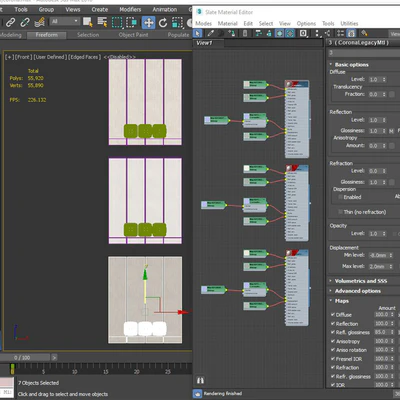Activate the Select Object tool
Image resolution: width=400 pixels, height=400 pixels.
(87, 23)
